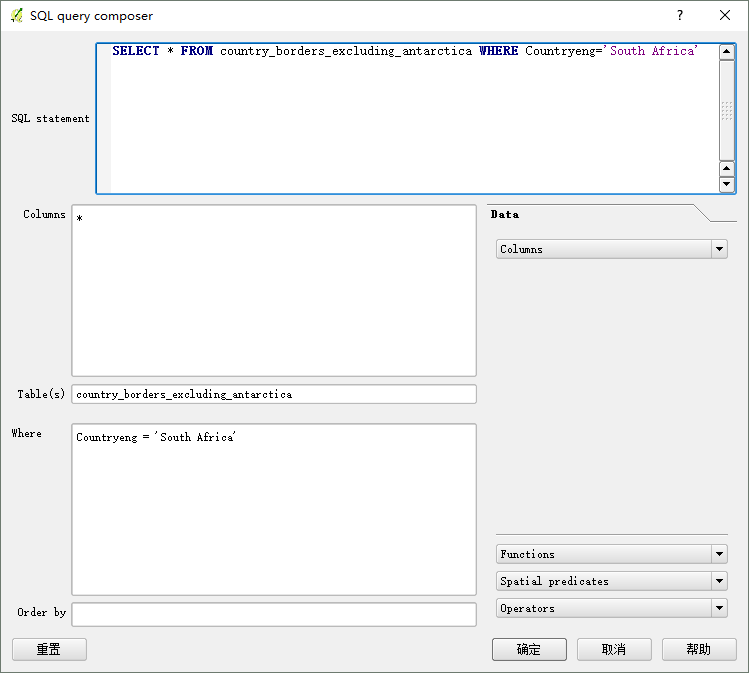Click the Table(s) field with country_borders_excluding_antarctica

[x=274, y=394]
